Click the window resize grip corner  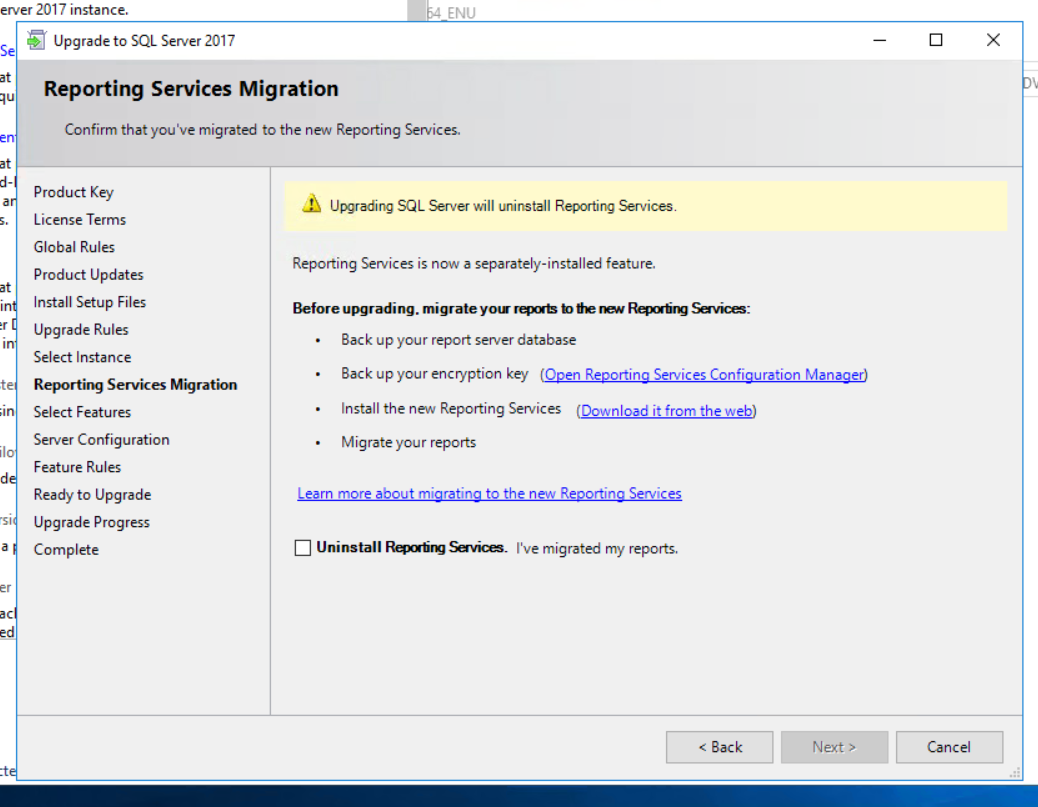coord(1014,773)
